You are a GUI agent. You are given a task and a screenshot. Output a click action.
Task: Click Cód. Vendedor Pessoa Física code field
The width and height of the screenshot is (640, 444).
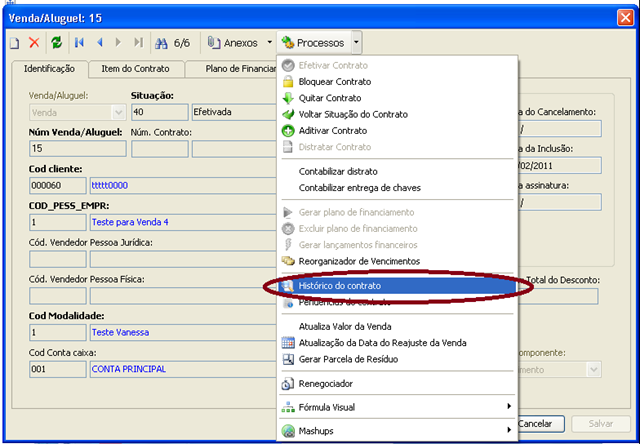58,296
